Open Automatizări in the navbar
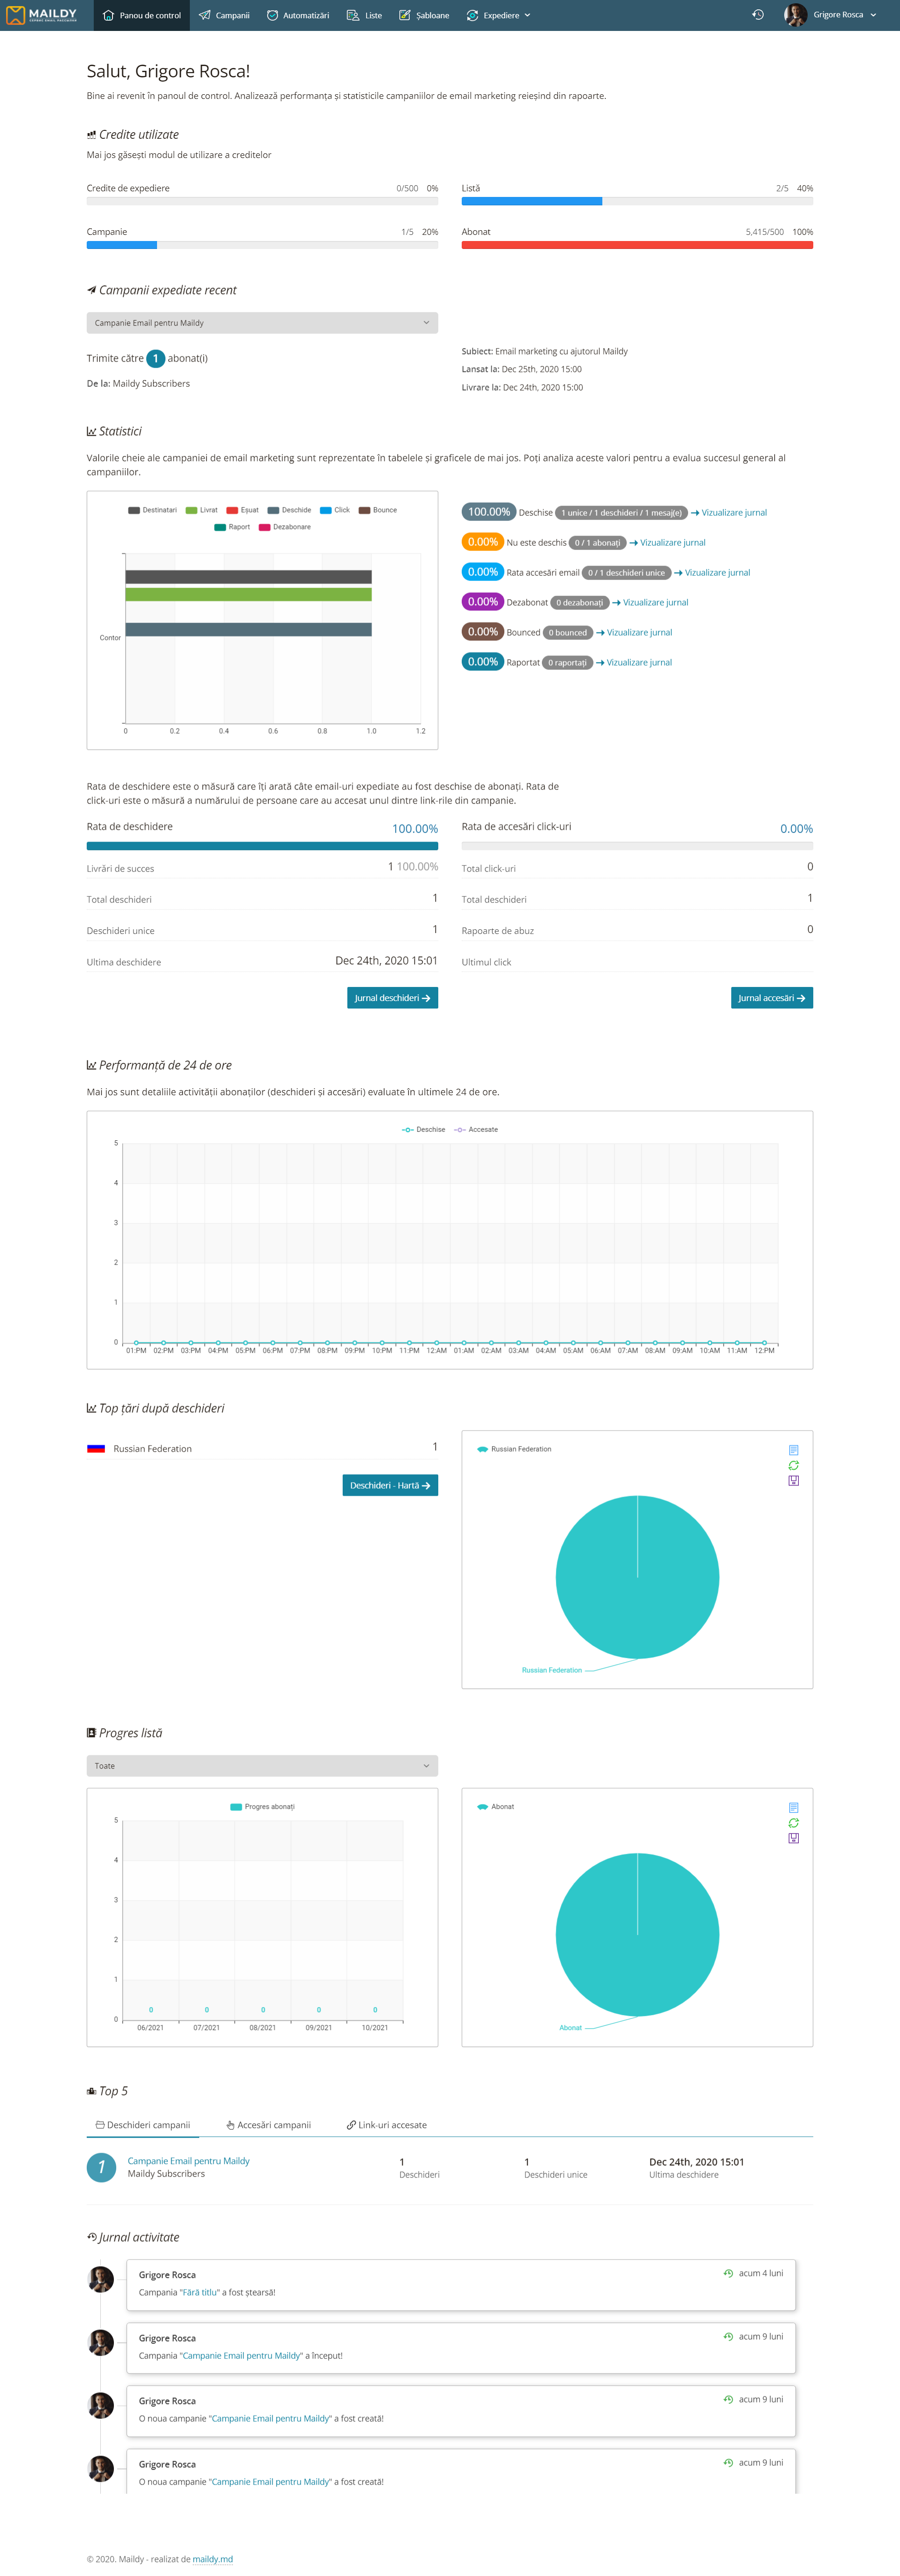This screenshot has height=2576, width=900. pos(298,15)
